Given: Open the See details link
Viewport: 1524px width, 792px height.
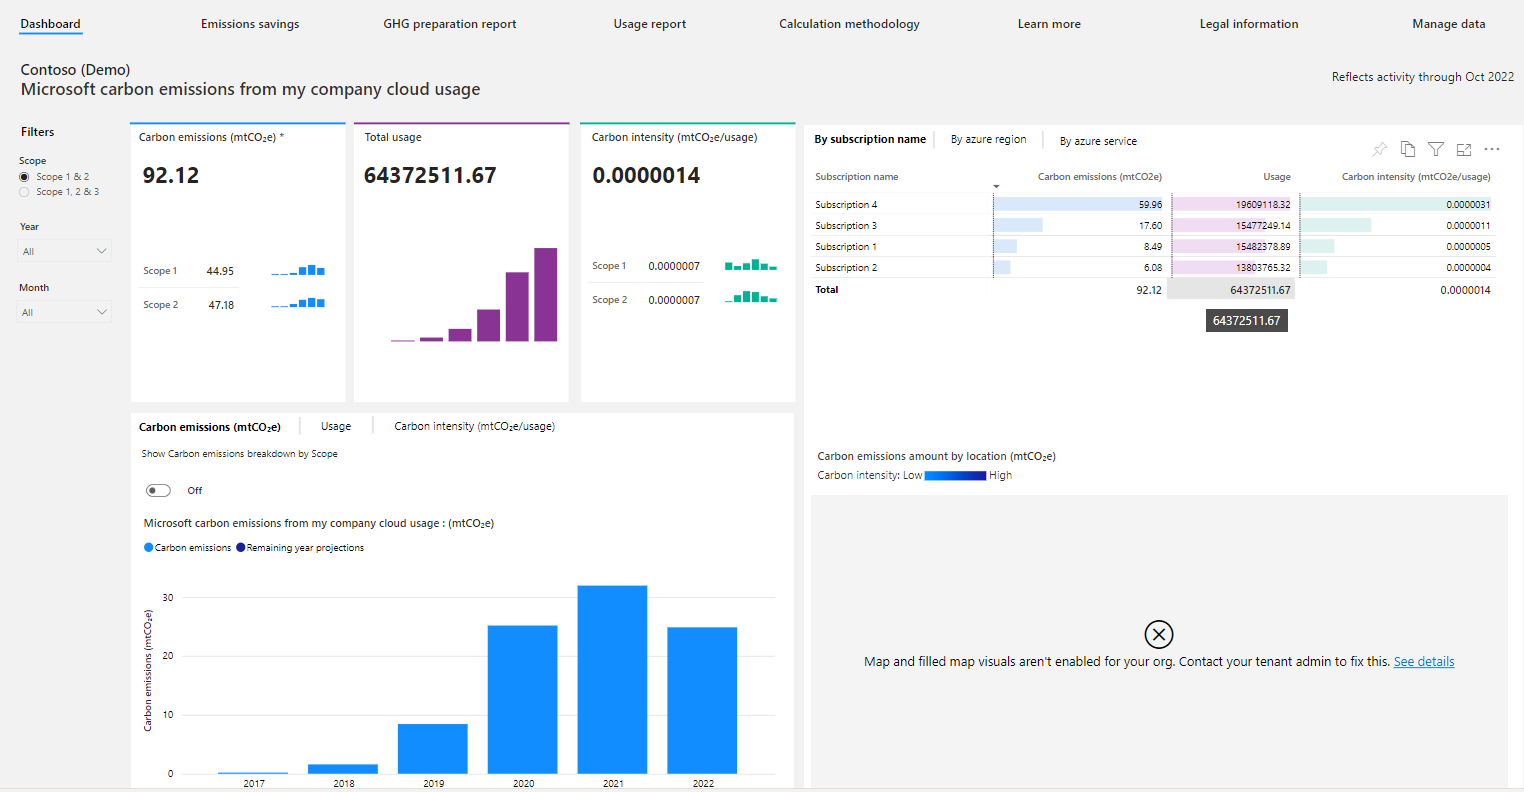Looking at the screenshot, I should [1423, 661].
